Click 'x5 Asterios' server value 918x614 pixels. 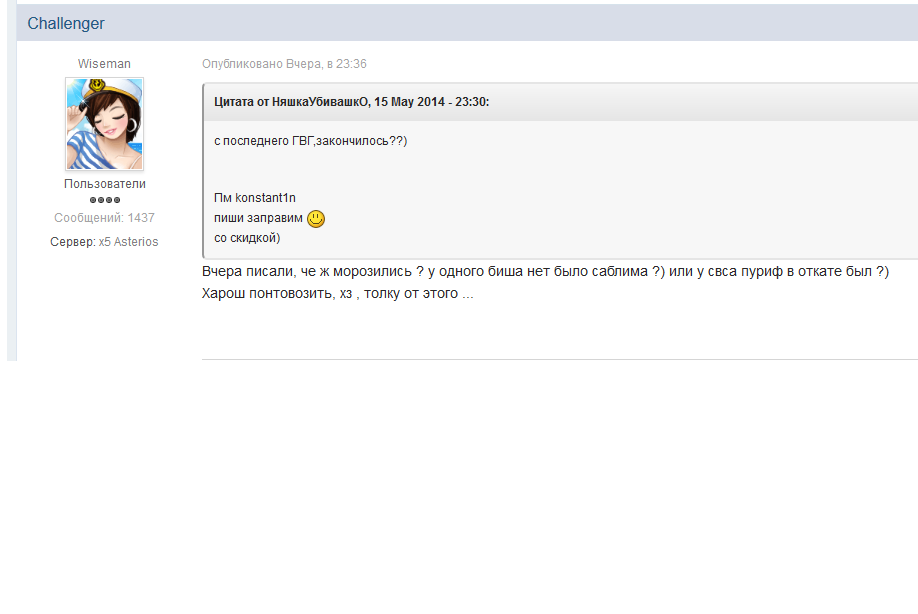click(128, 242)
